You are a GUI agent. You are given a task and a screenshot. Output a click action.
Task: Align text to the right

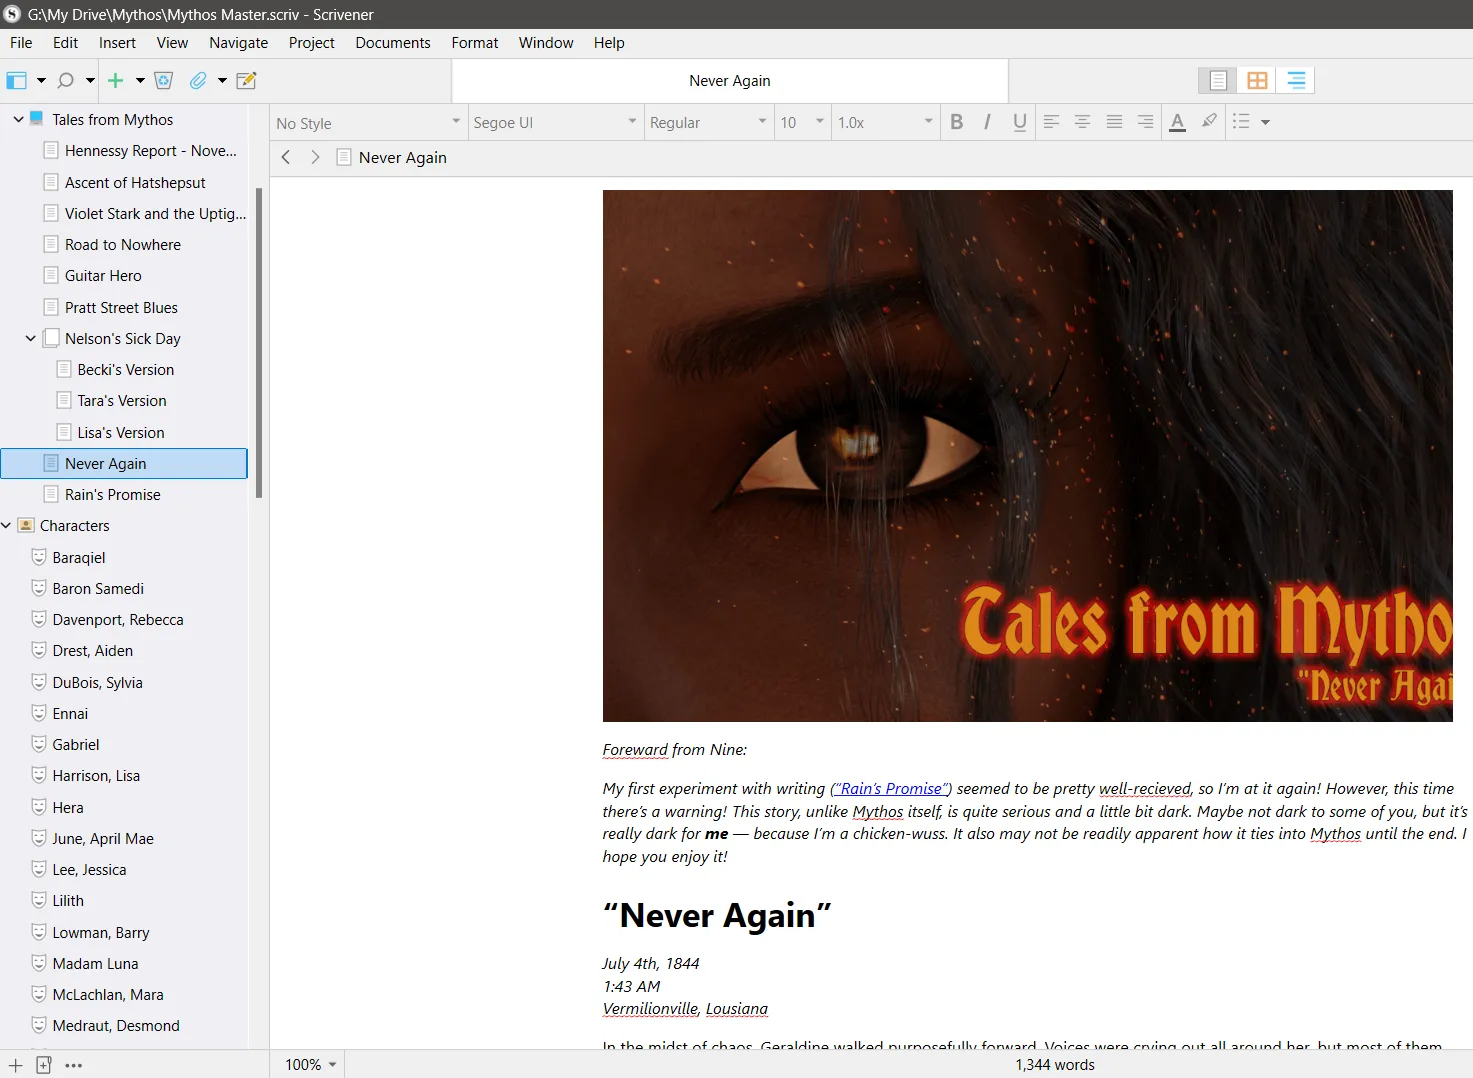(x=1145, y=121)
